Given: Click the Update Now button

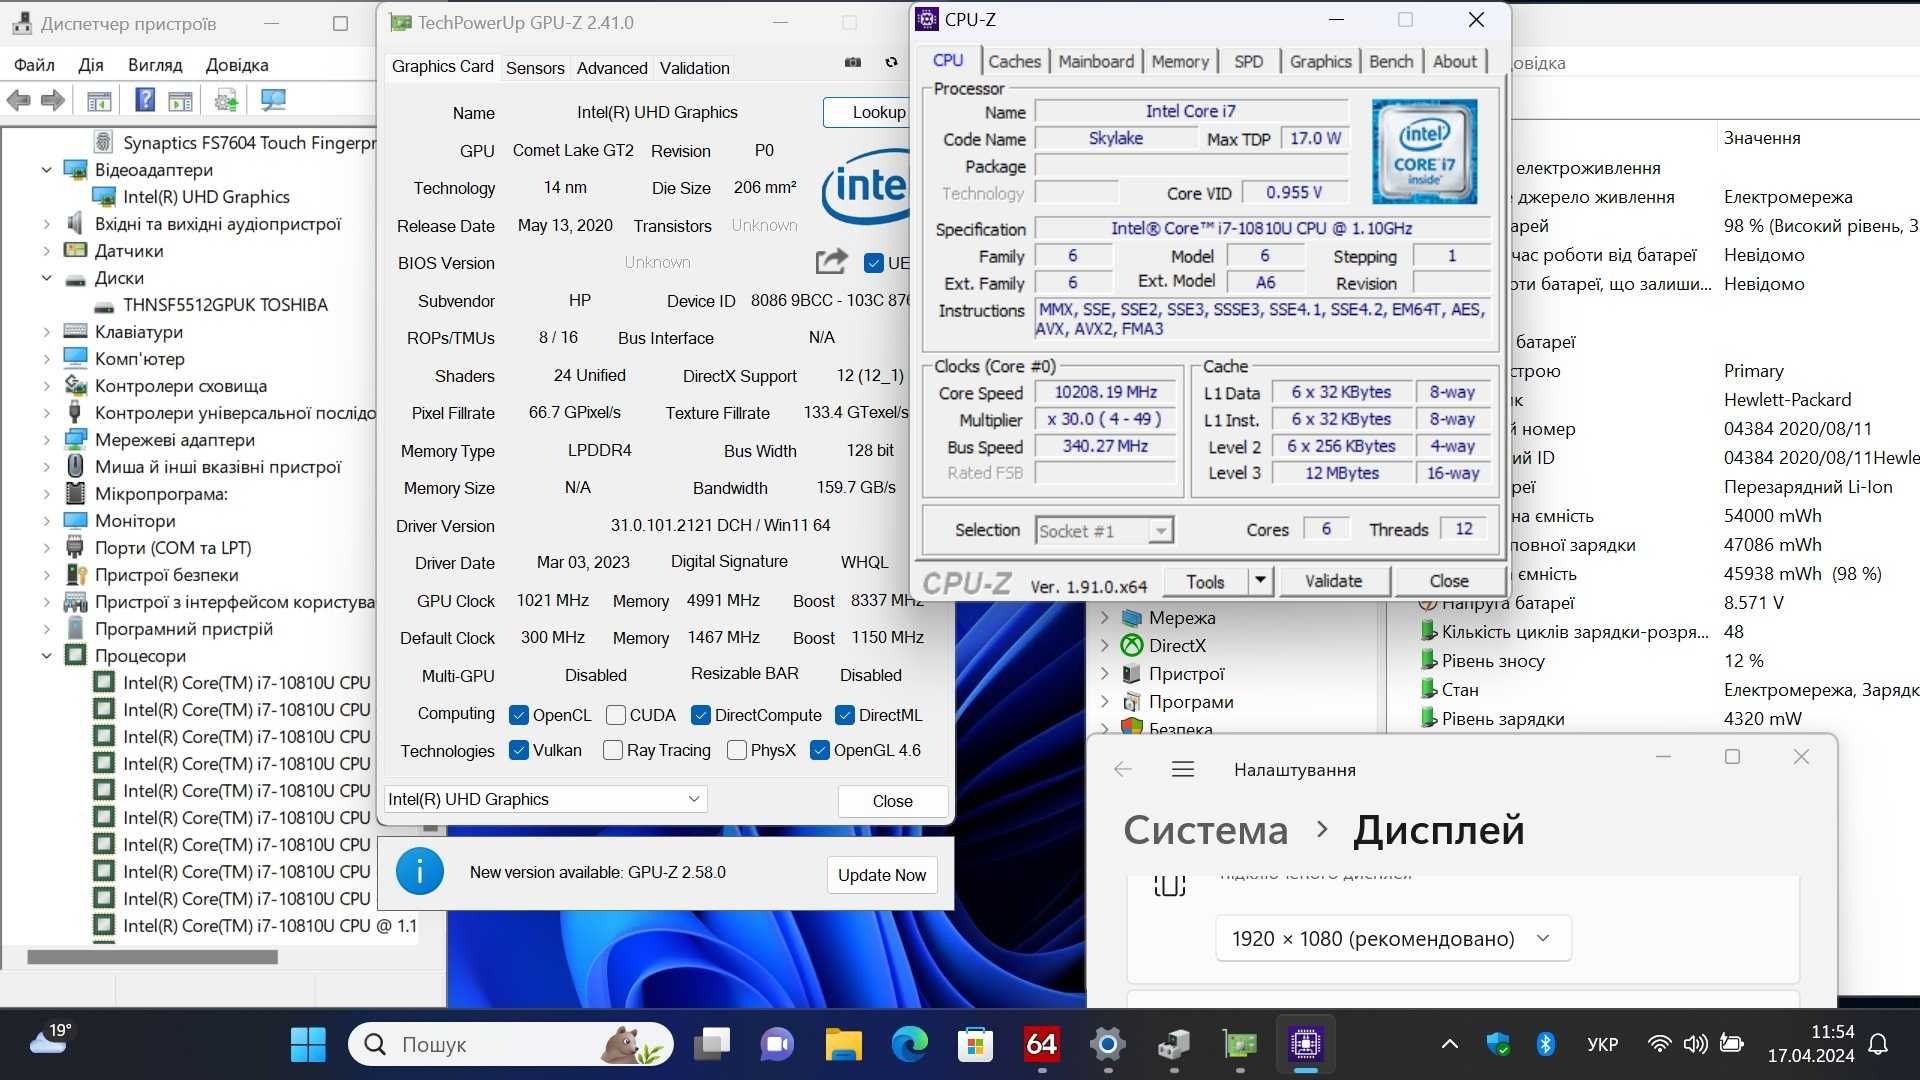Looking at the screenshot, I should click(x=882, y=875).
